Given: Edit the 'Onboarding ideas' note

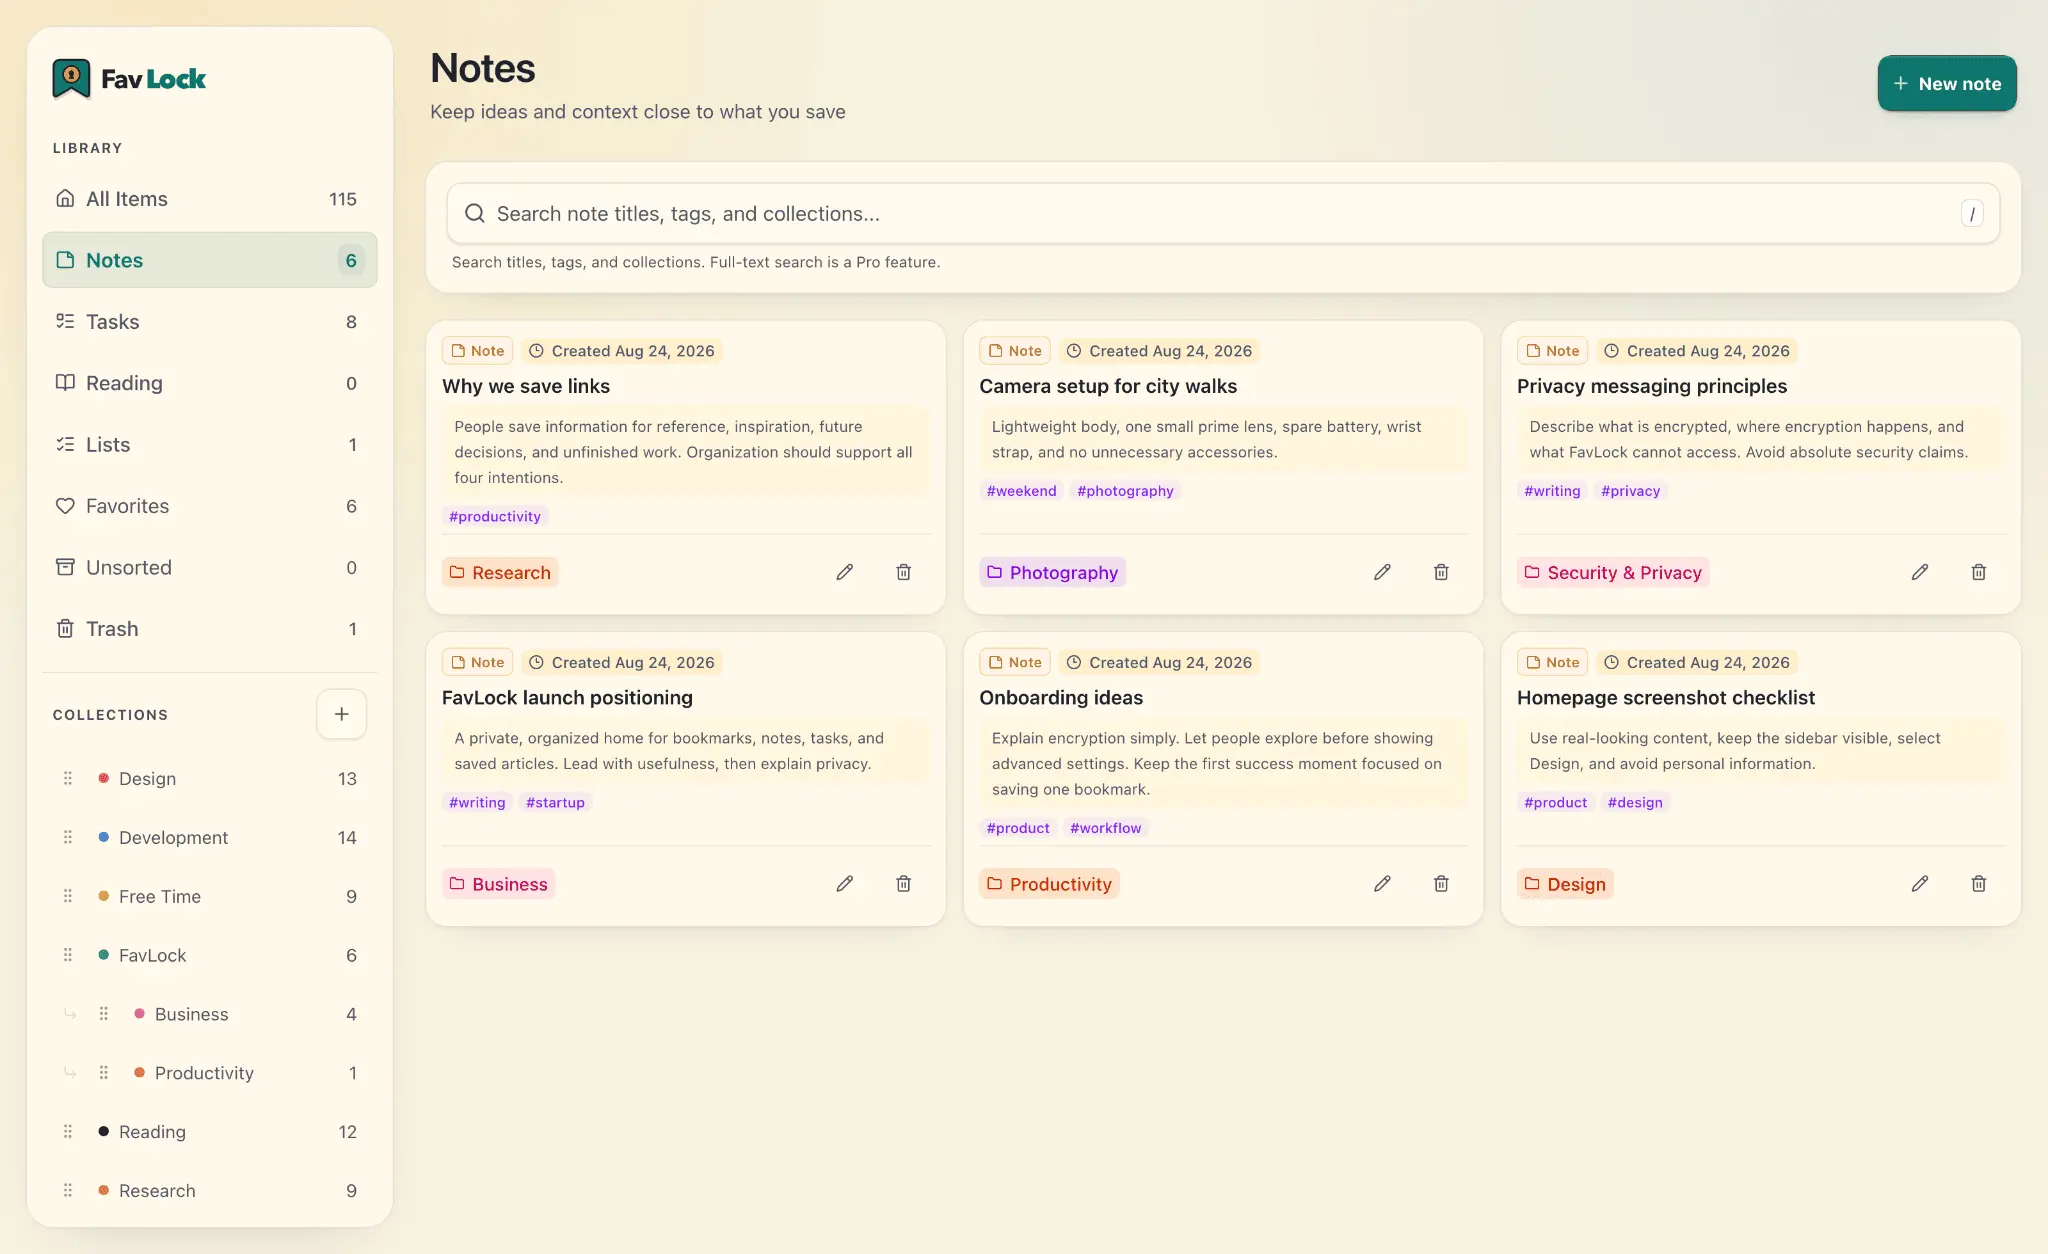Looking at the screenshot, I should coord(1382,884).
